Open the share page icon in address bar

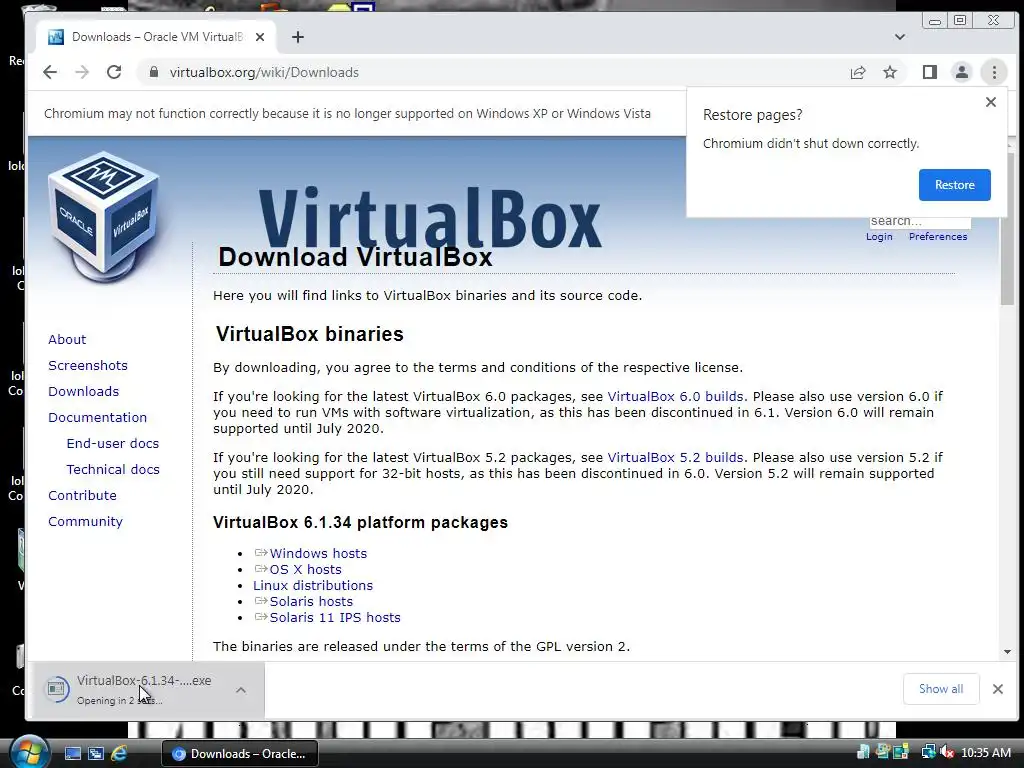pos(858,72)
